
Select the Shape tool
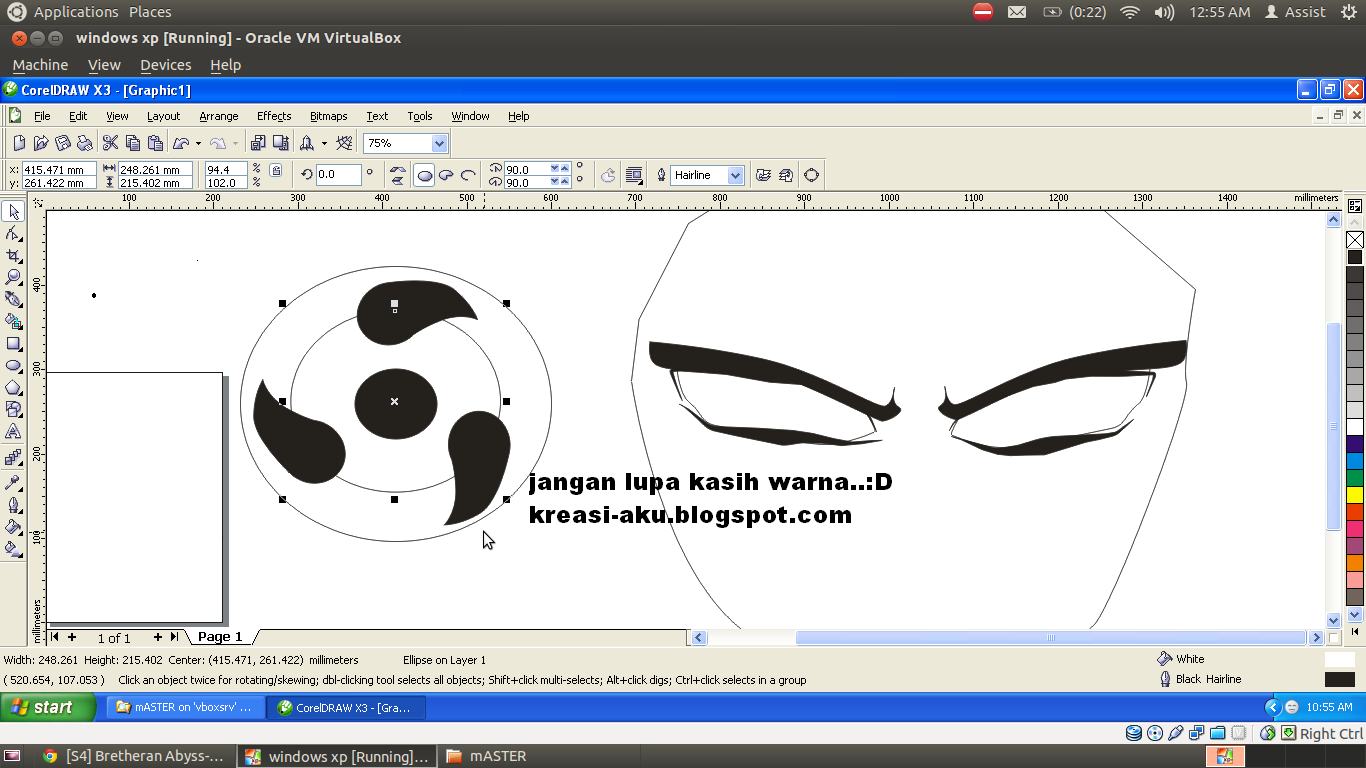(x=13, y=233)
